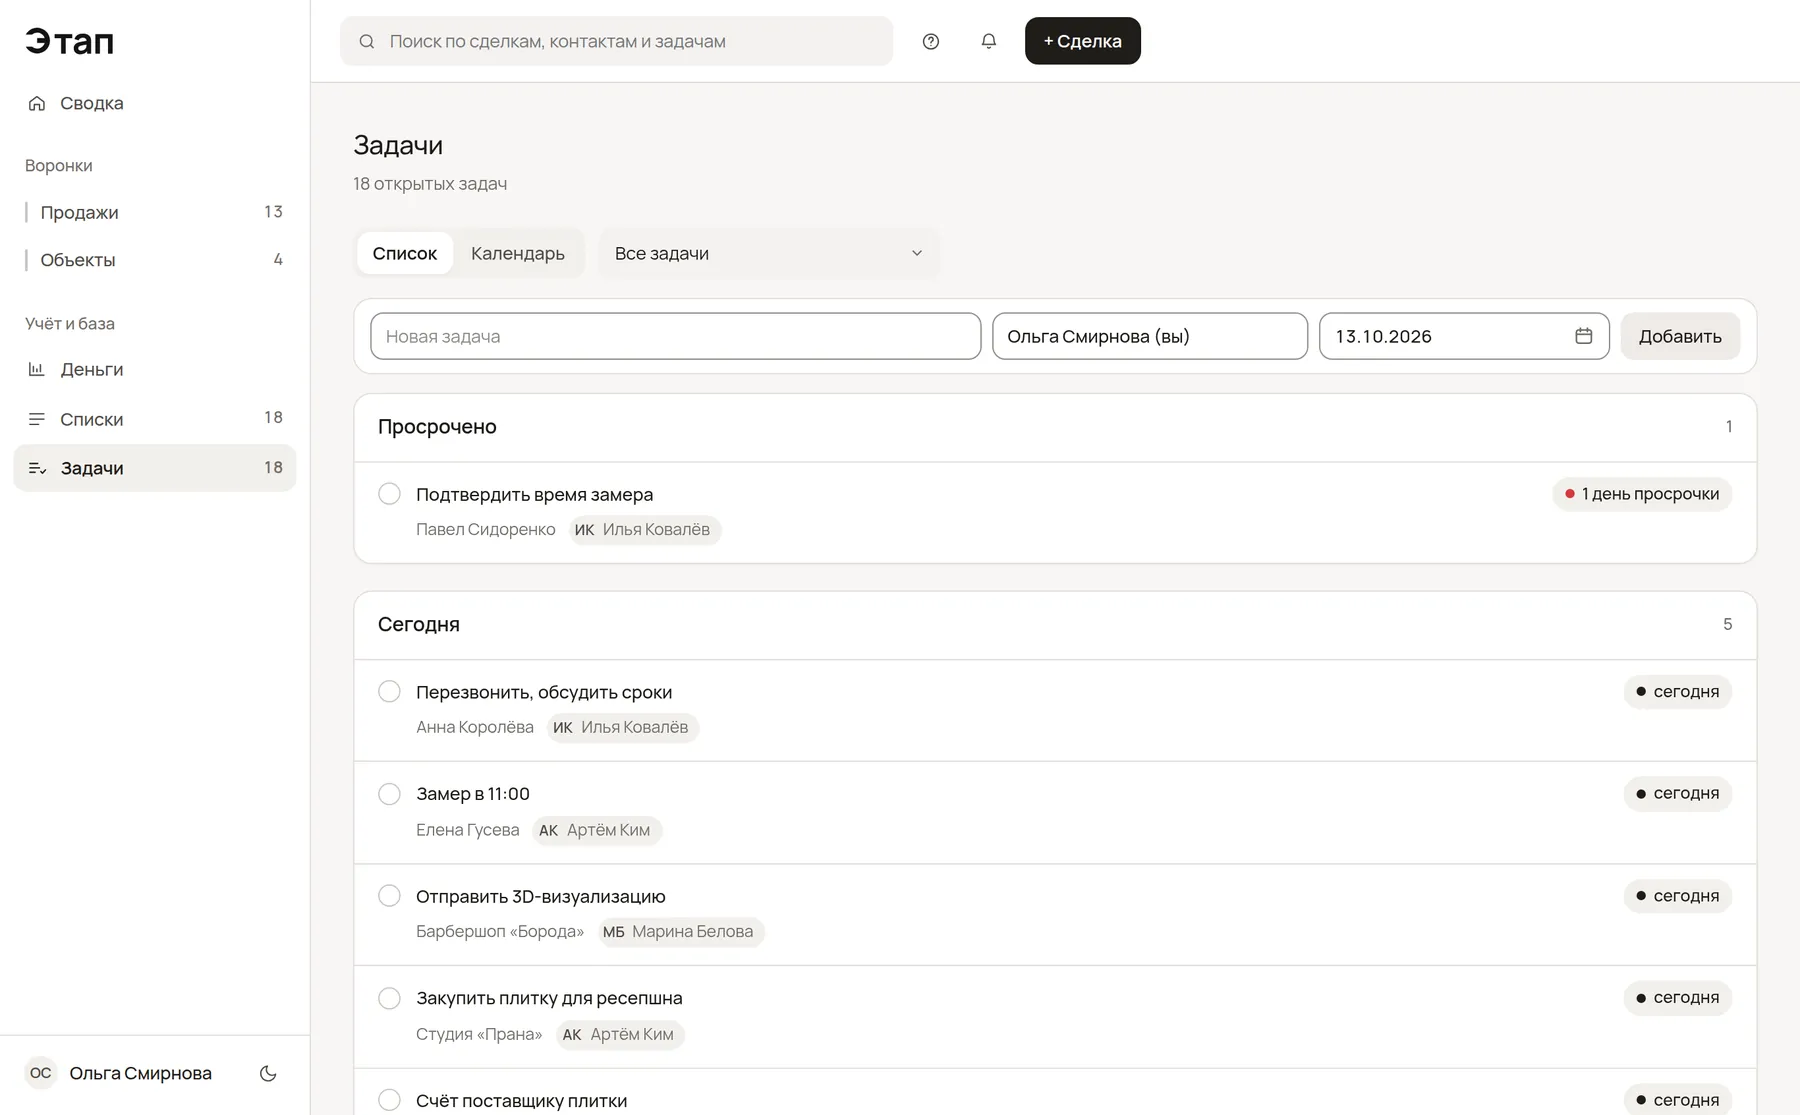Open assignee chip Илья Ковалёв under overdue task

point(645,530)
